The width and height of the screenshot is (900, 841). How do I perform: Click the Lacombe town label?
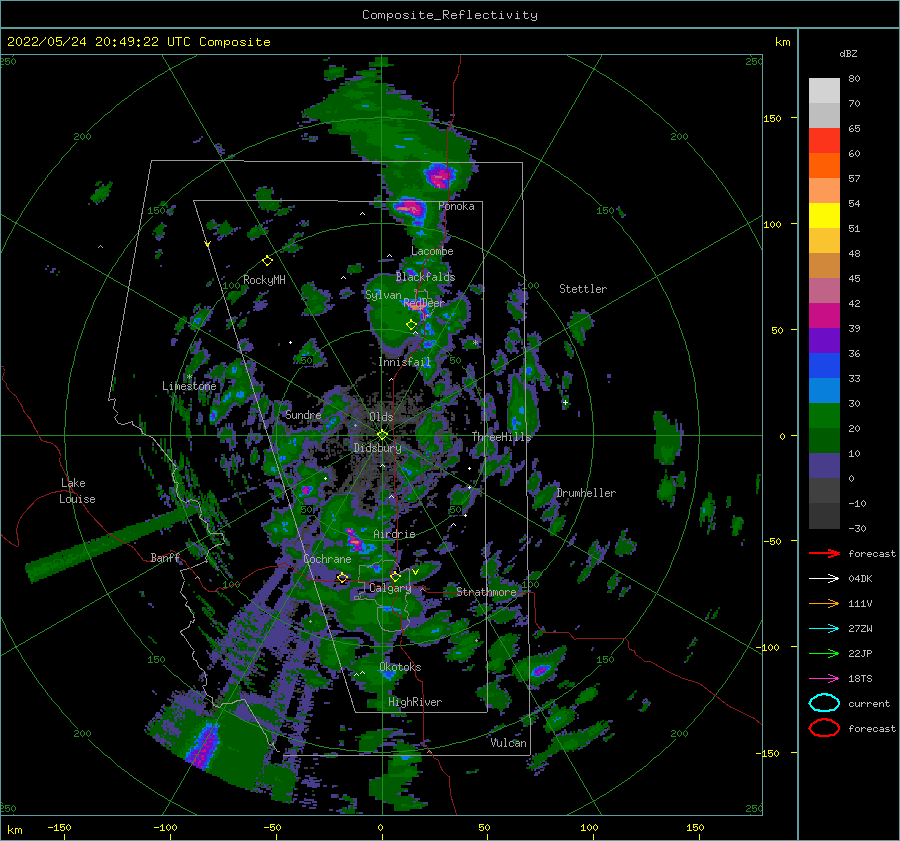tap(432, 251)
